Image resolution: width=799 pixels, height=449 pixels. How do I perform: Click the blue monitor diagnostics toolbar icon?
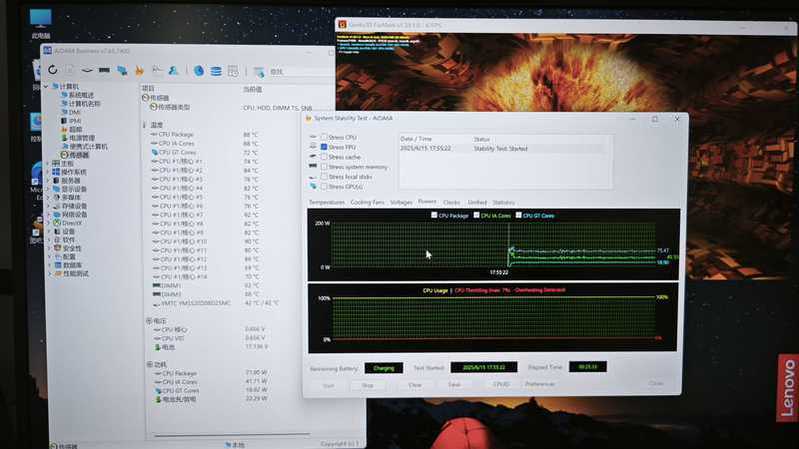pos(122,71)
